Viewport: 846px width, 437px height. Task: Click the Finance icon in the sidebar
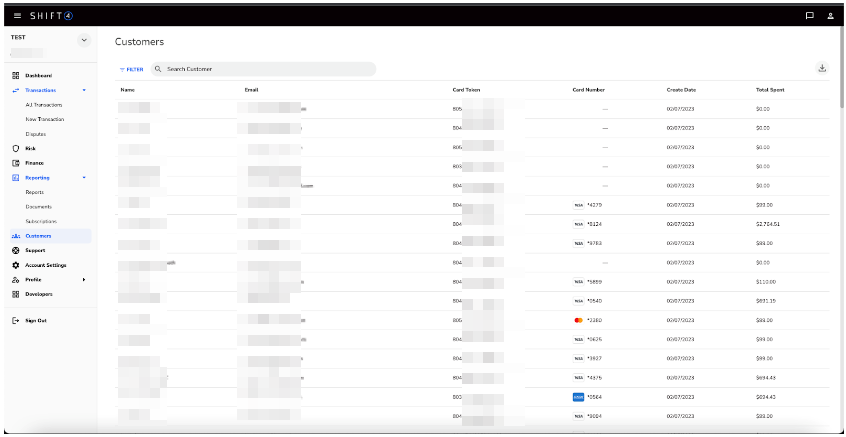pyautogui.click(x=16, y=163)
